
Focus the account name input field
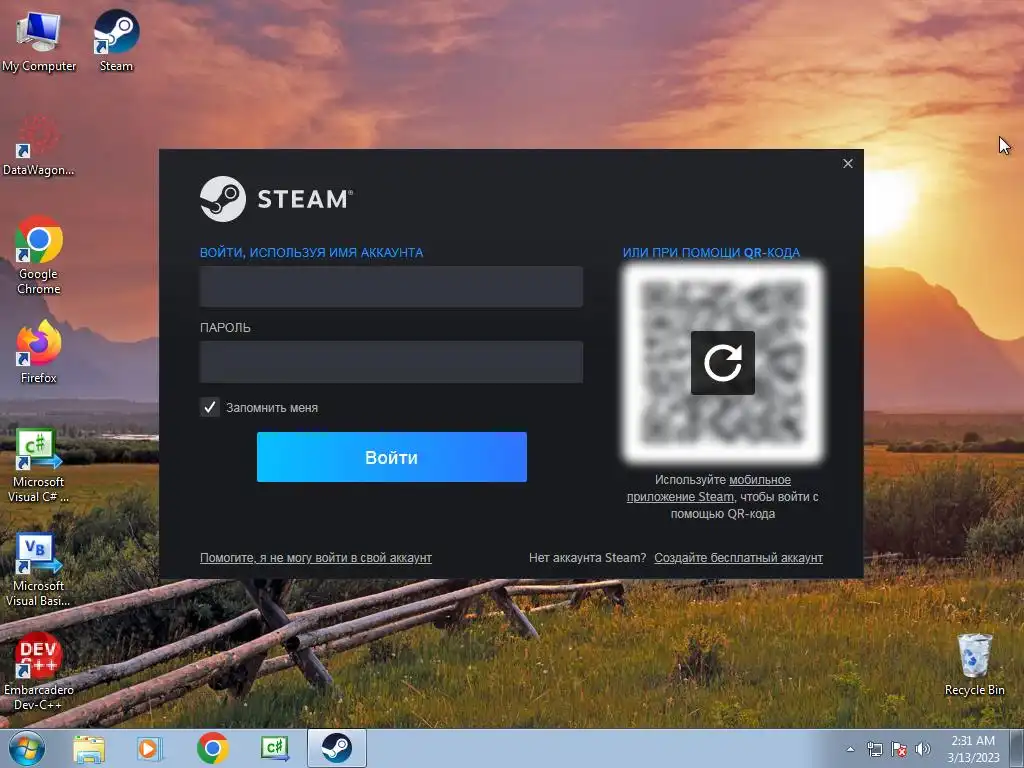coord(391,287)
